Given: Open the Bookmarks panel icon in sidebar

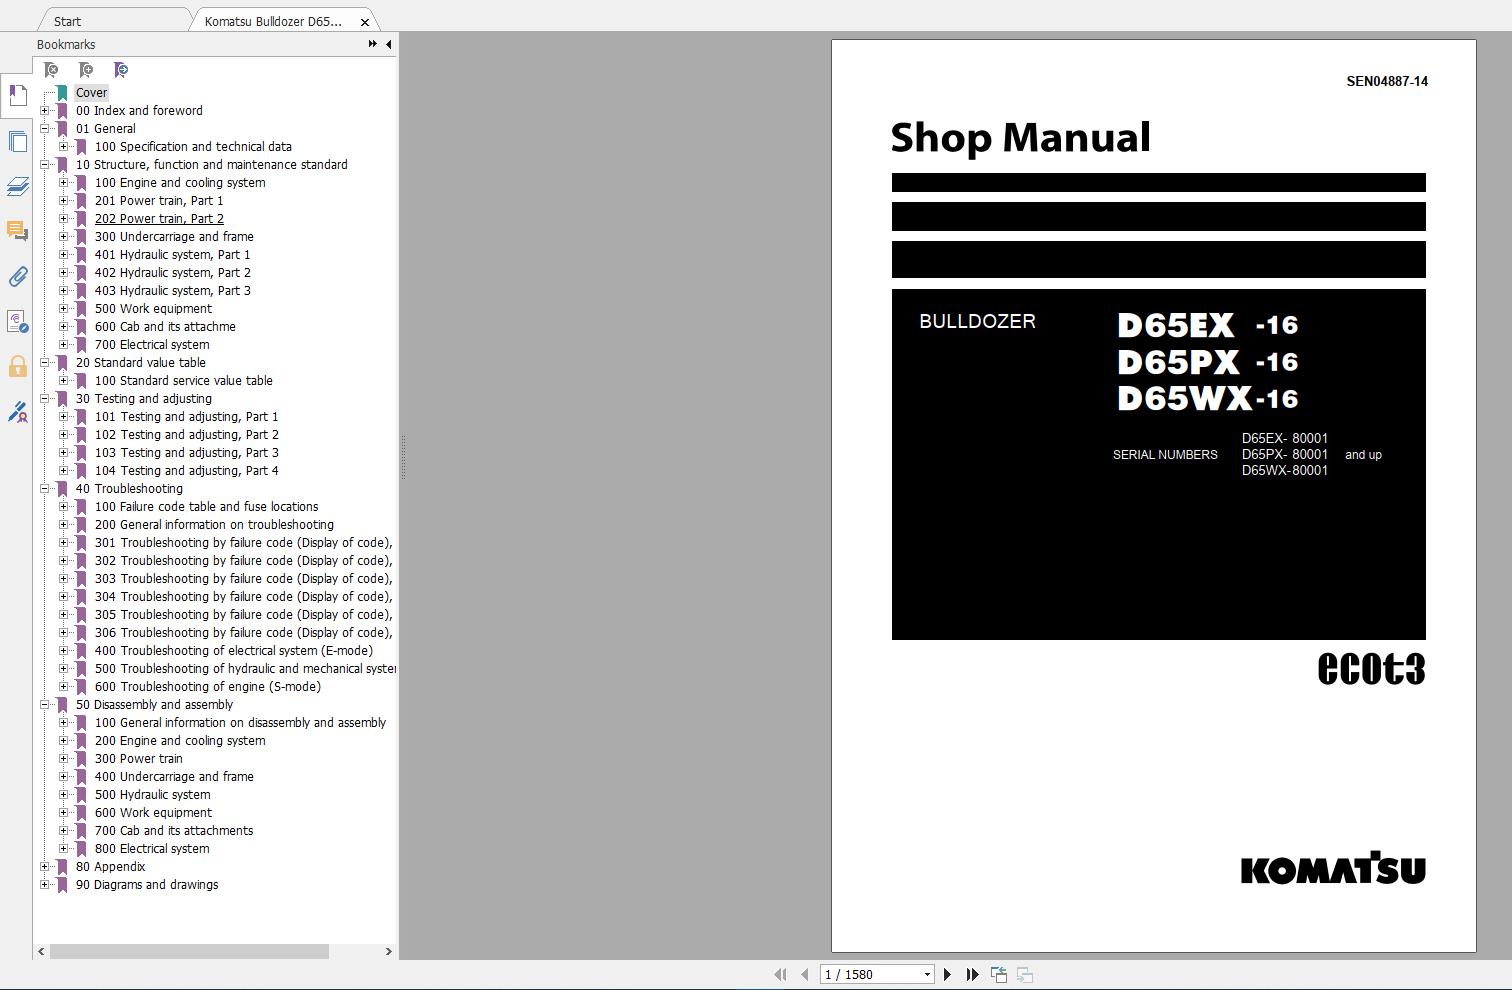Looking at the screenshot, I should point(17,95).
